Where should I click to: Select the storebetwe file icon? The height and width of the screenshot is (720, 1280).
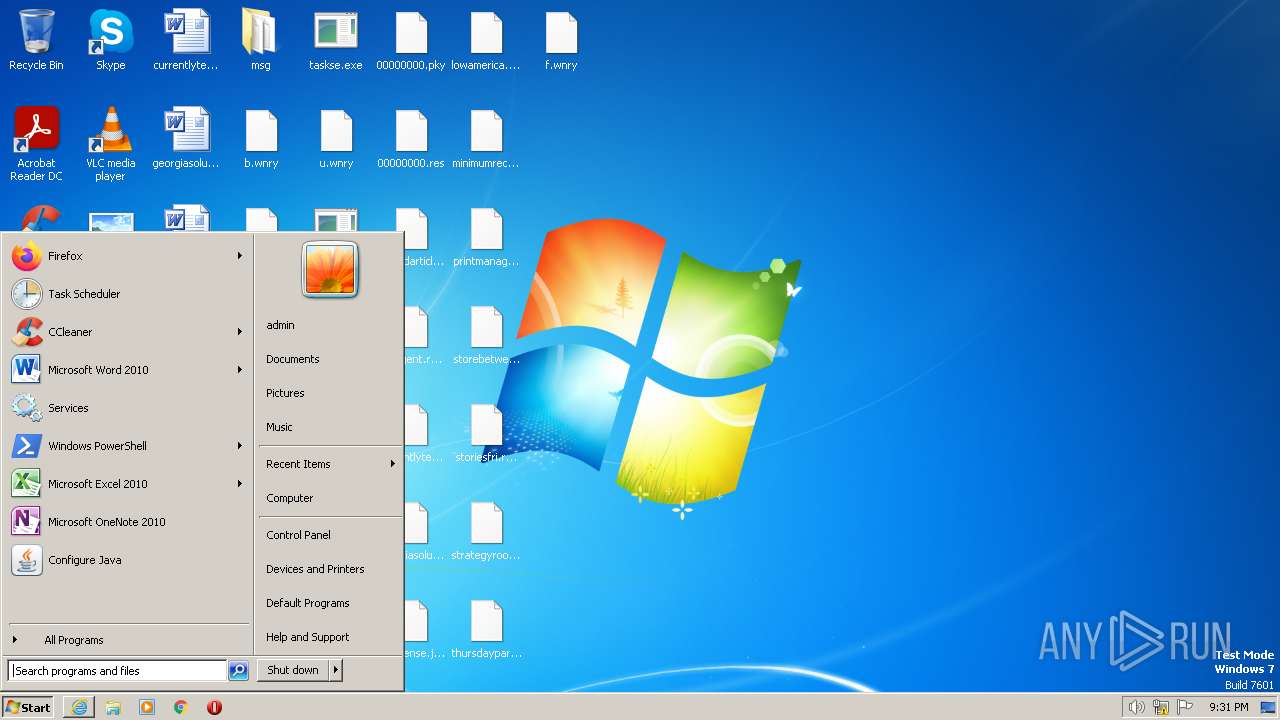coord(486,335)
